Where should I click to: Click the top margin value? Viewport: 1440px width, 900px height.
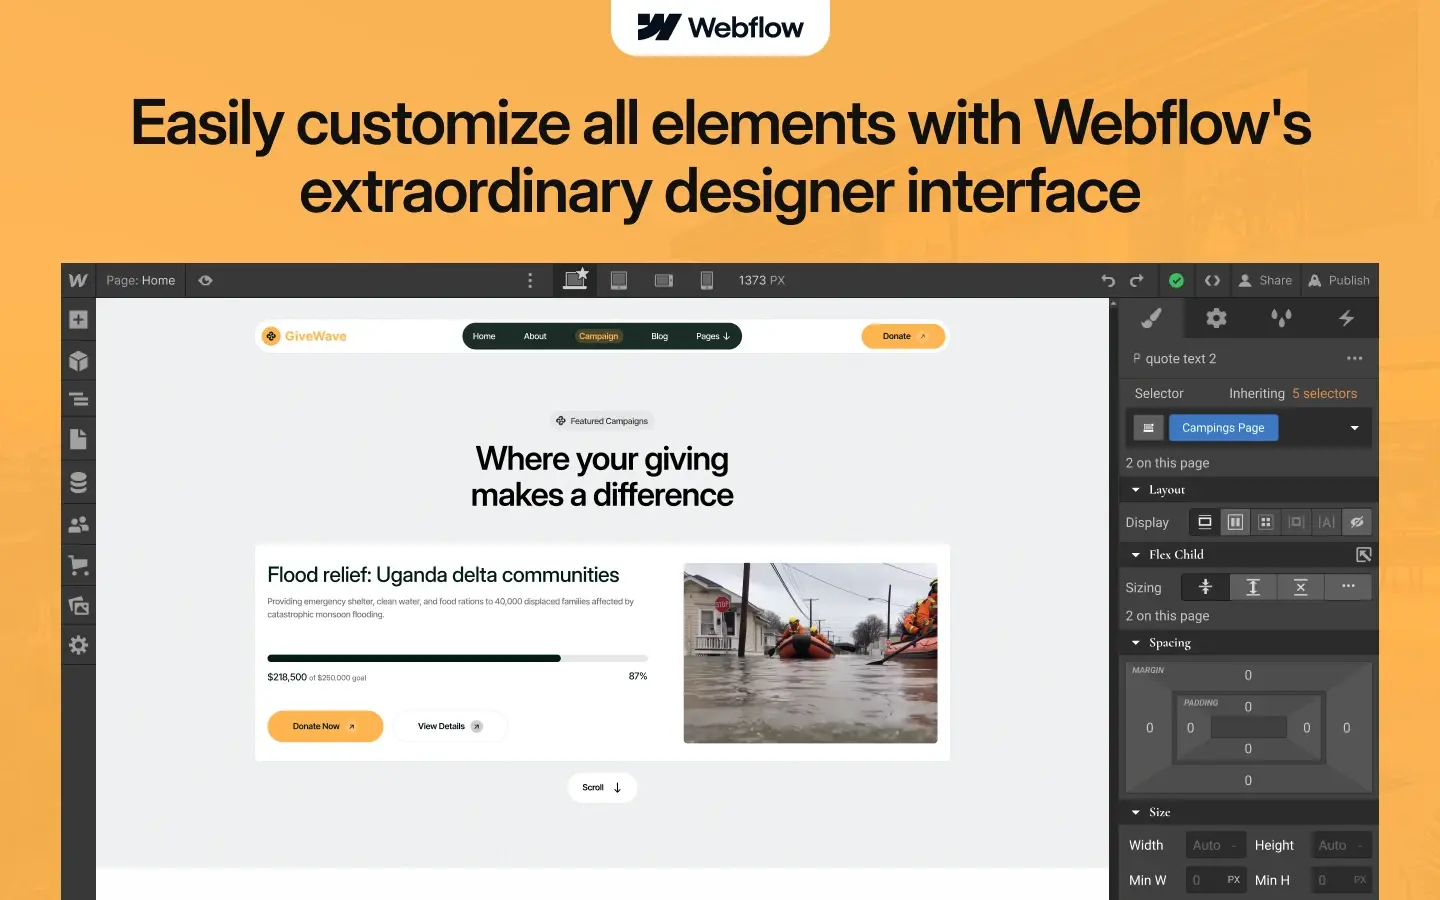[1248, 676]
